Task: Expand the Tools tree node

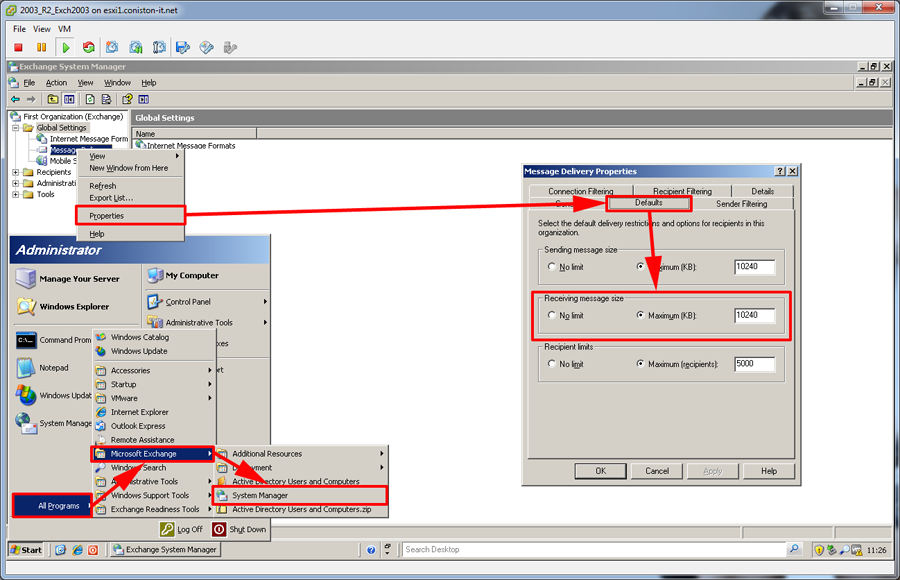Action: [15, 195]
